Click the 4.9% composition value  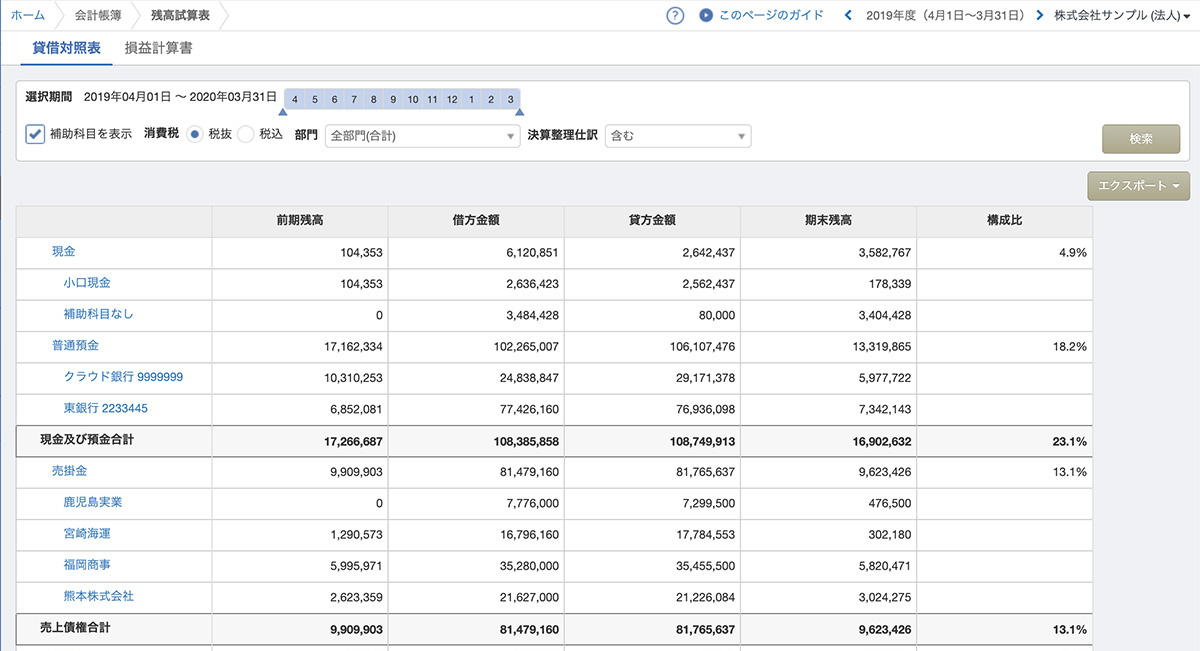(1072, 253)
